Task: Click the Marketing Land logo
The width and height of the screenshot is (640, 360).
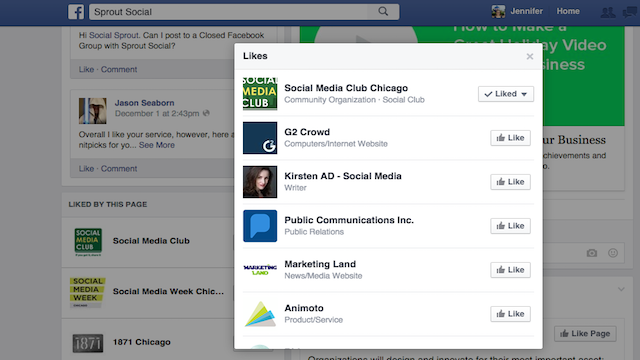Action: [260, 270]
